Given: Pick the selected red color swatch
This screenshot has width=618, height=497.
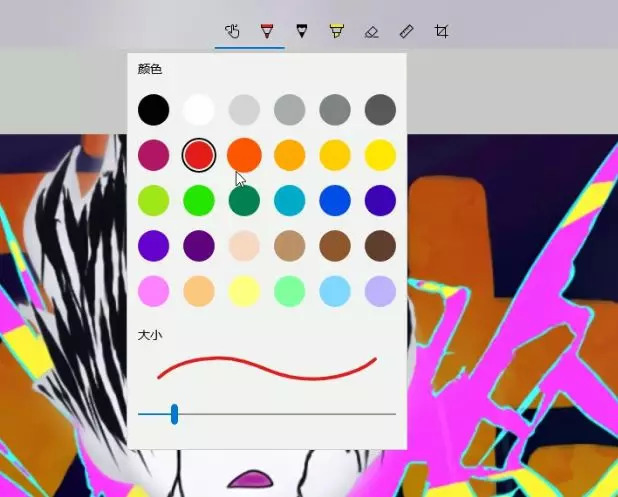Looking at the screenshot, I should point(199,155).
